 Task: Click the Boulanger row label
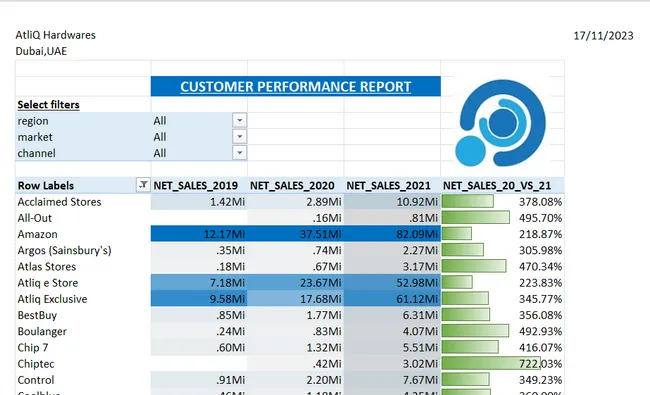(x=42, y=331)
